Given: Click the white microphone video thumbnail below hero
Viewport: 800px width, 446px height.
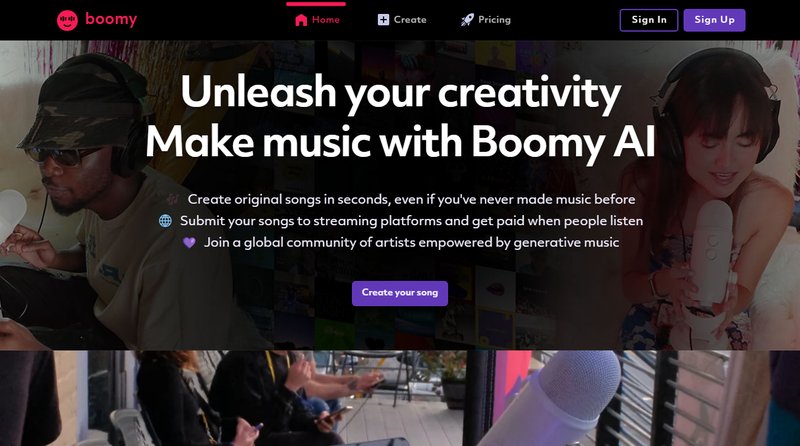Looking at the screenshot, I should click(631, 398).
